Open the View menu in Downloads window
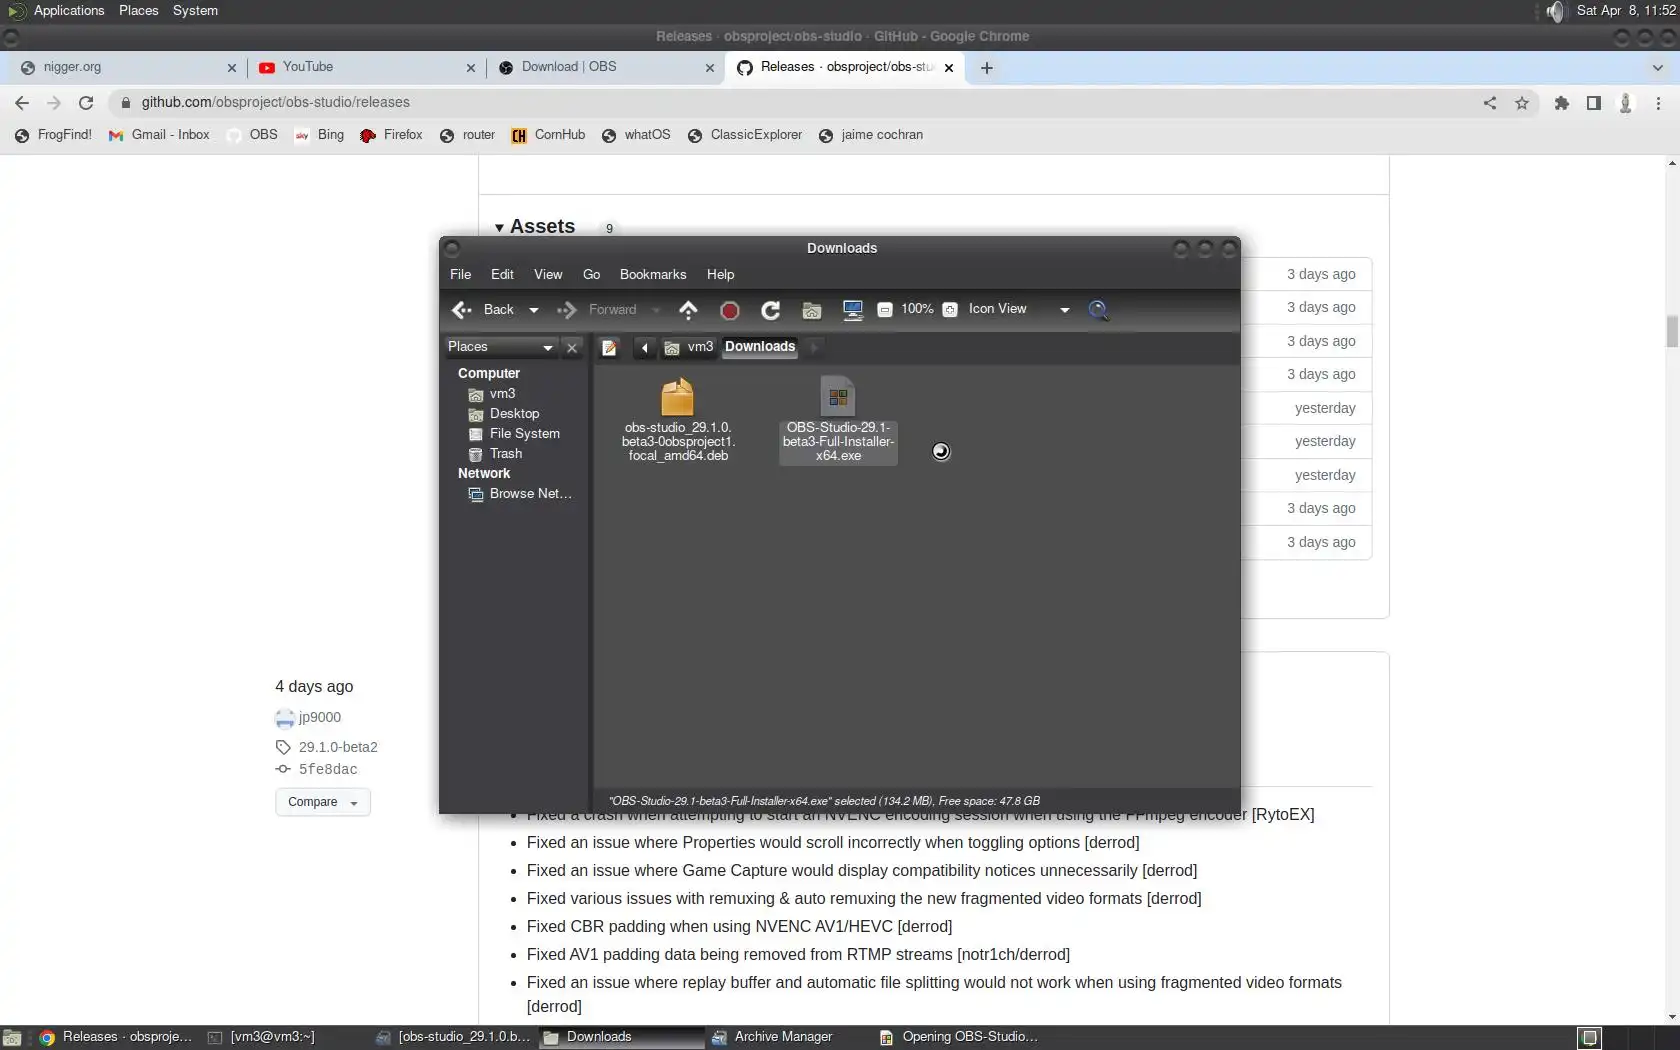This screenshot has width=1680, height=1050. click(x=548, y=274)
